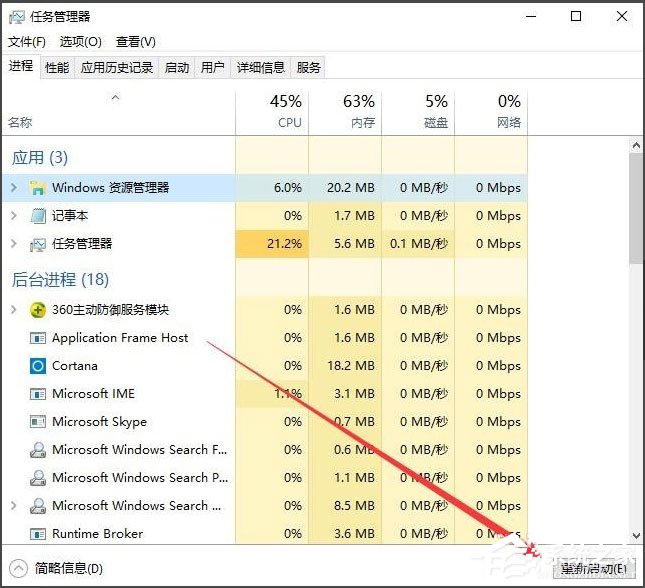645x588 pixels.
Task: Click the Microsoft Skype icon
Action: click(38, 422)
